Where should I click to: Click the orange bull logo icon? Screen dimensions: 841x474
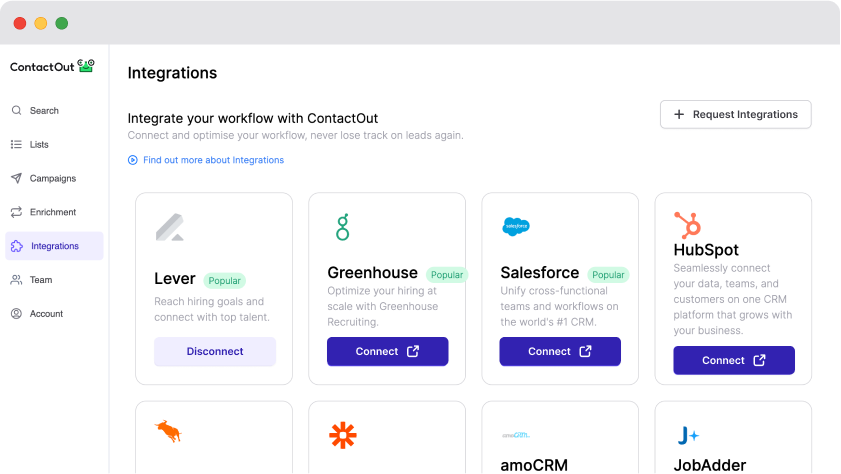167,432
